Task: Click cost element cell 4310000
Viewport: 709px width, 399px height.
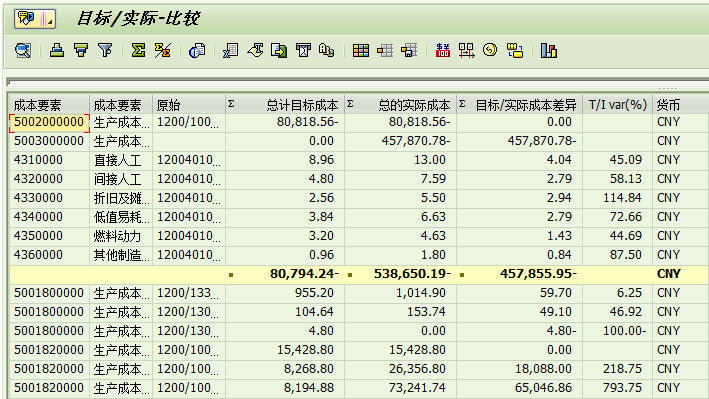Action: coord(49,160)
